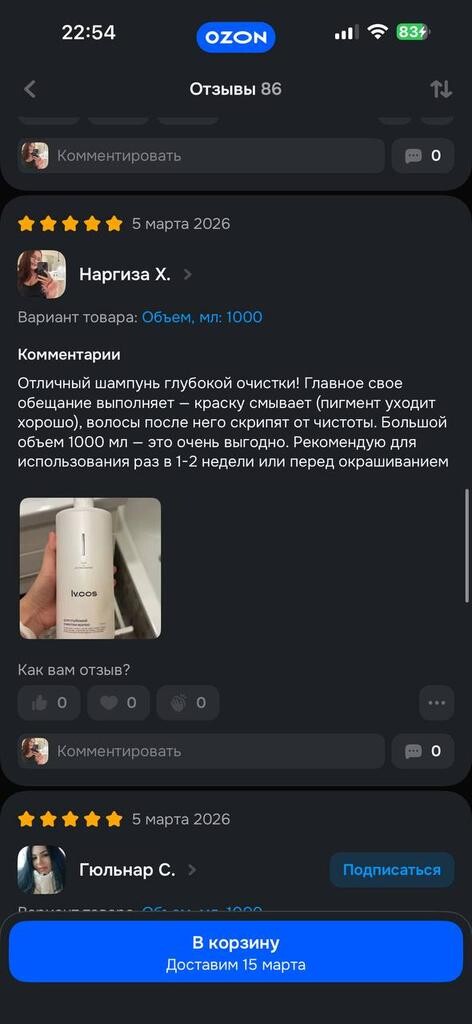Image resolution: width=472 pixels, height=1024 pixels.
Task: Mark Наргиза's review with heart reaction
Action: tap(118, 703)
